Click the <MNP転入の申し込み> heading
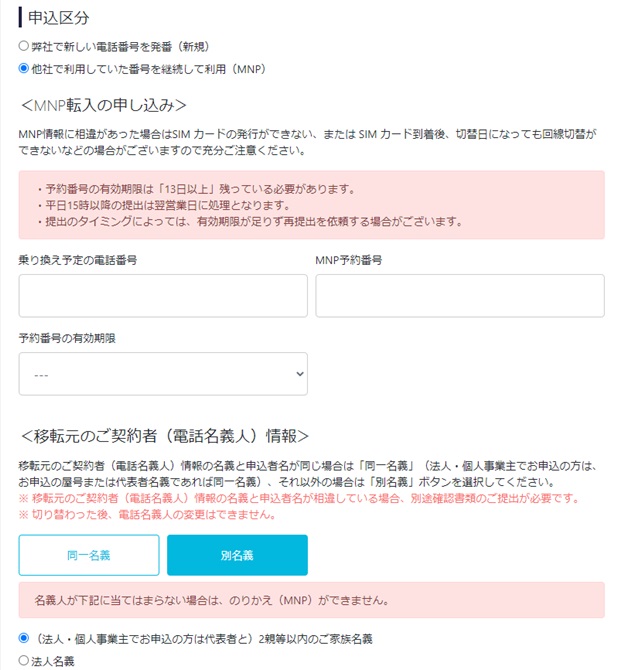 [103, 105]
